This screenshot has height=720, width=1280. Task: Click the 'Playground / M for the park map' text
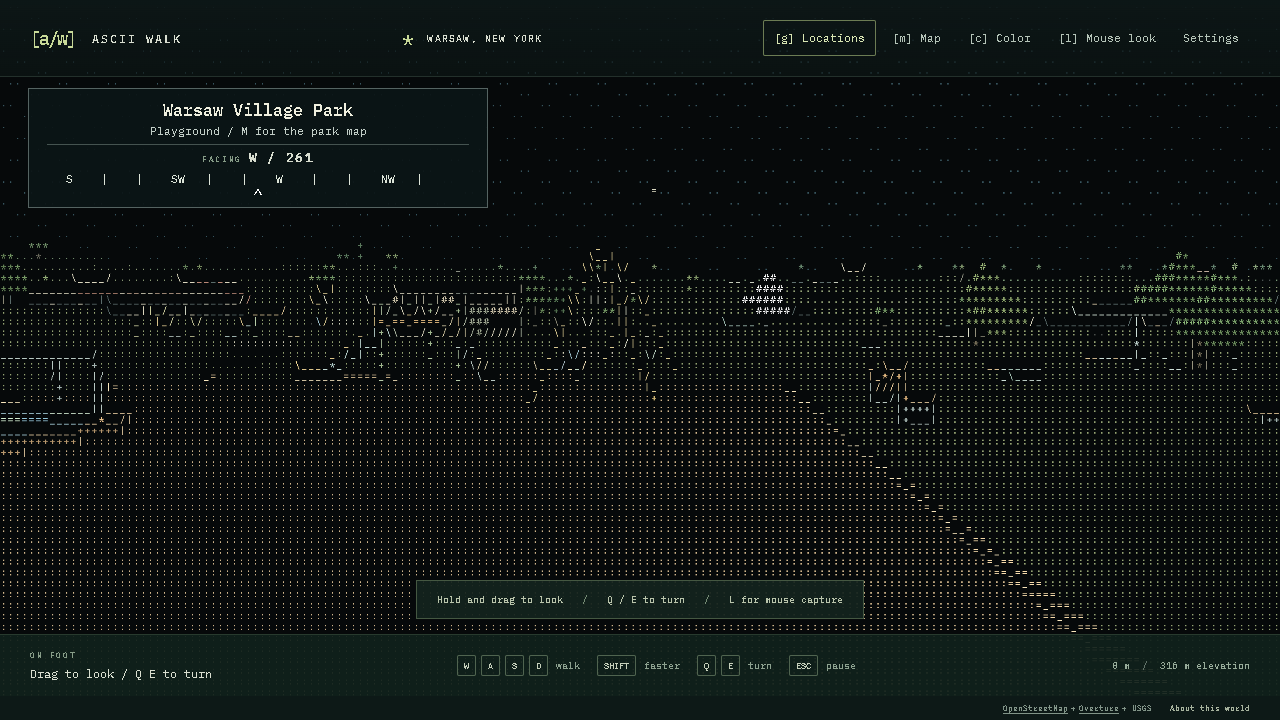(x=258, y=131)
